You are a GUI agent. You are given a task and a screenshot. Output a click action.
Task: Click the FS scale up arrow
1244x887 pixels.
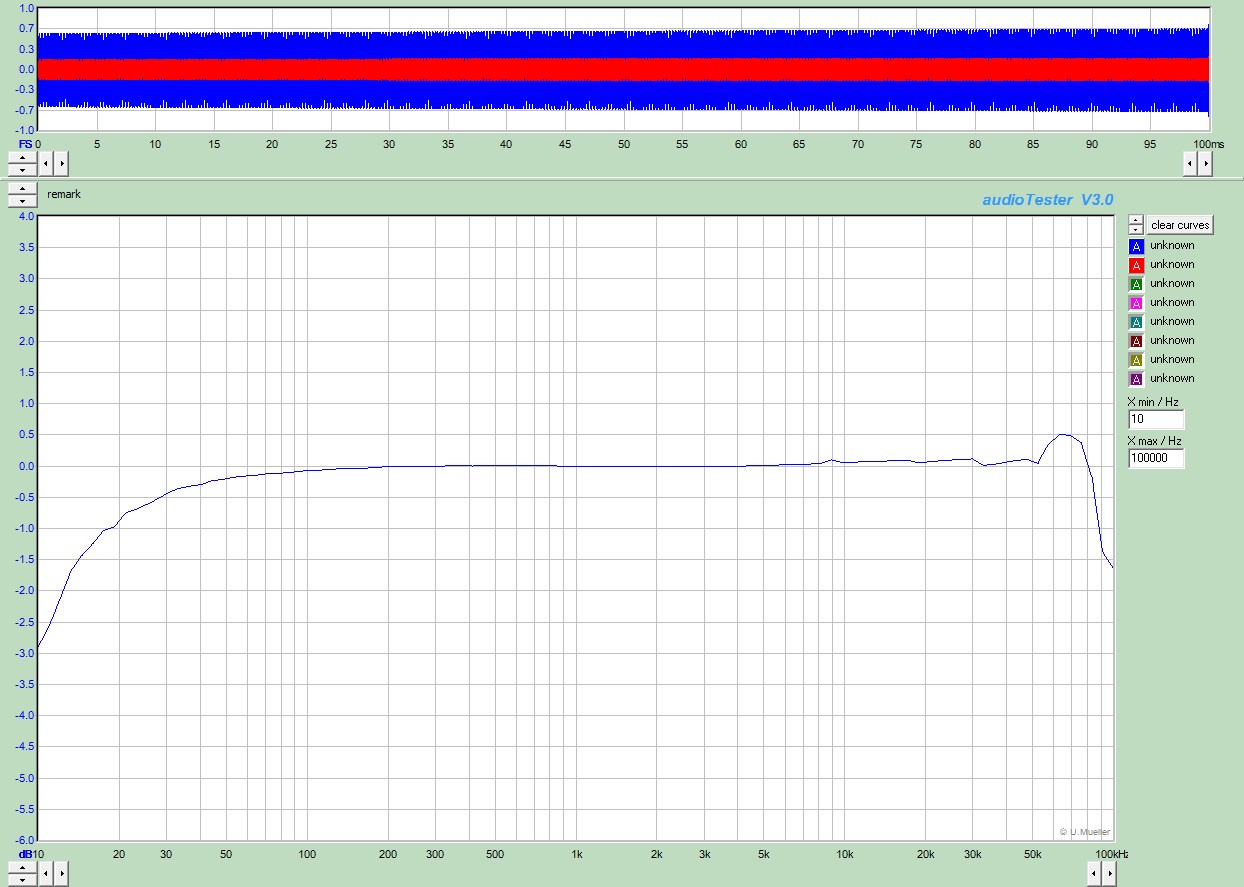[22, 157]
